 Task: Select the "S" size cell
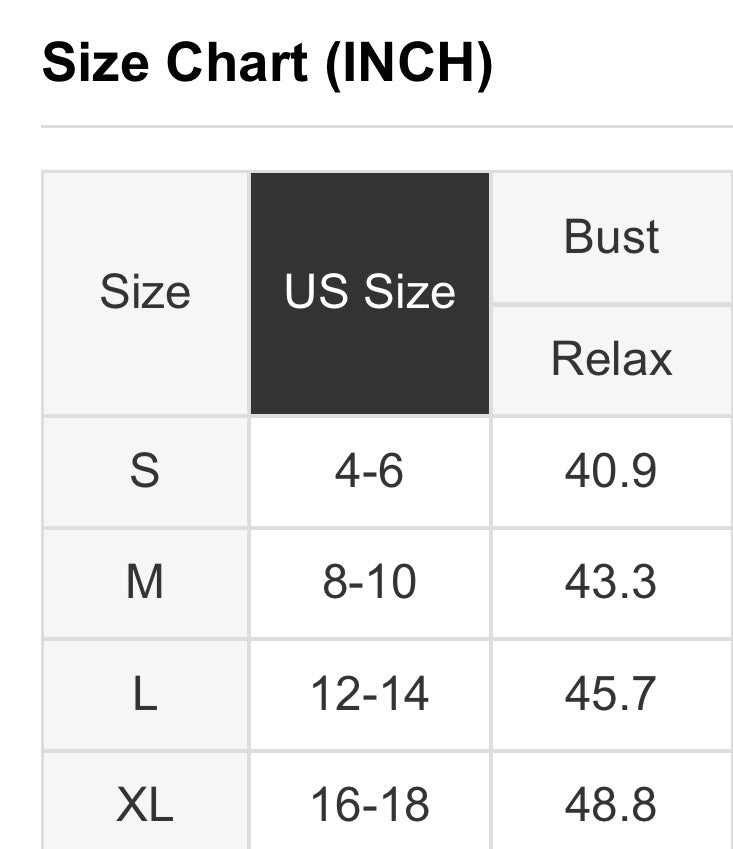point(145,471)
